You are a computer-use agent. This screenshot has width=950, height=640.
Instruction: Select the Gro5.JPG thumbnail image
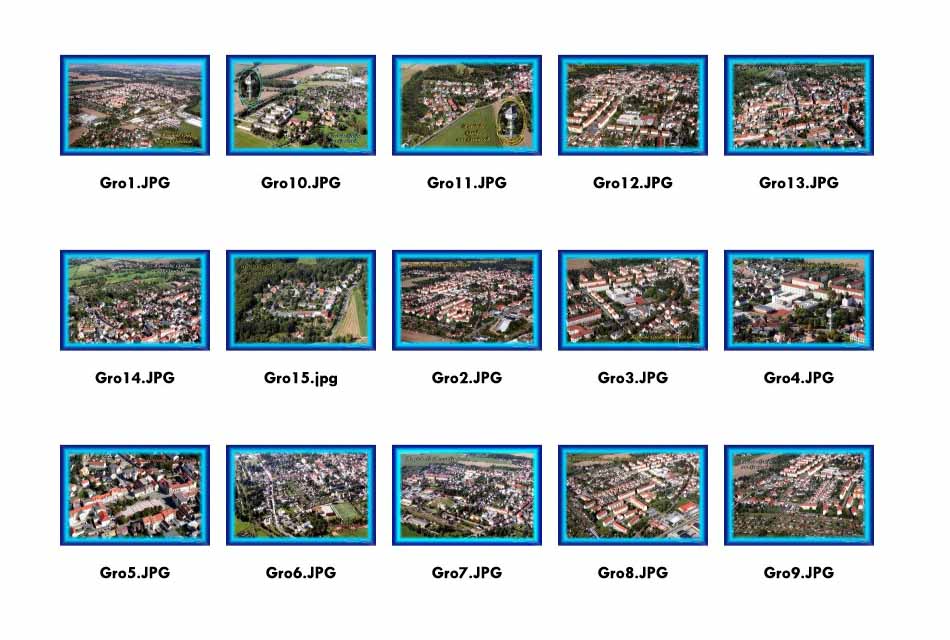pos(135,495)
